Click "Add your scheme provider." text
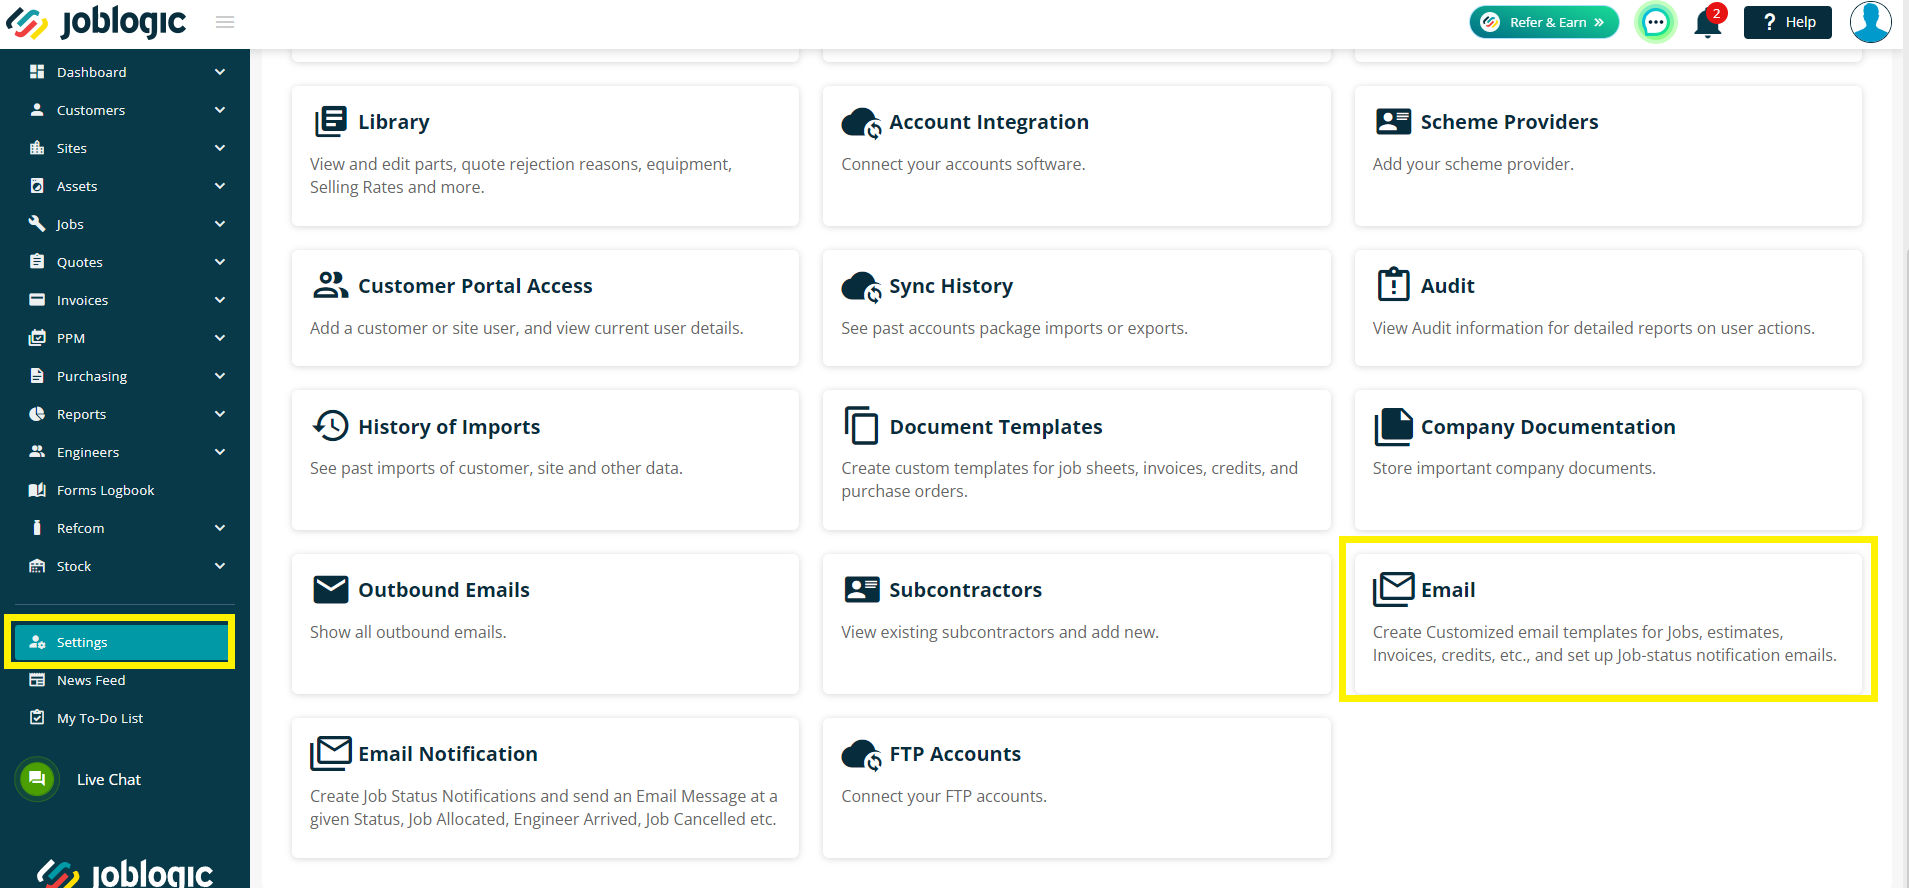1909x888 pixels. pos(1473,164)
